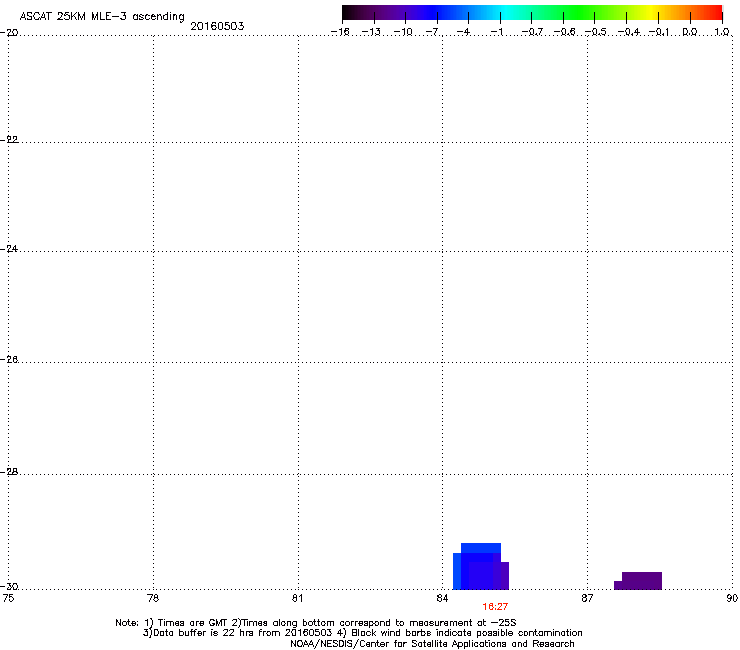Viewport: 740px width, 650px height.
Task: Click the latitude axis label -24
Action: pos(9,249)
